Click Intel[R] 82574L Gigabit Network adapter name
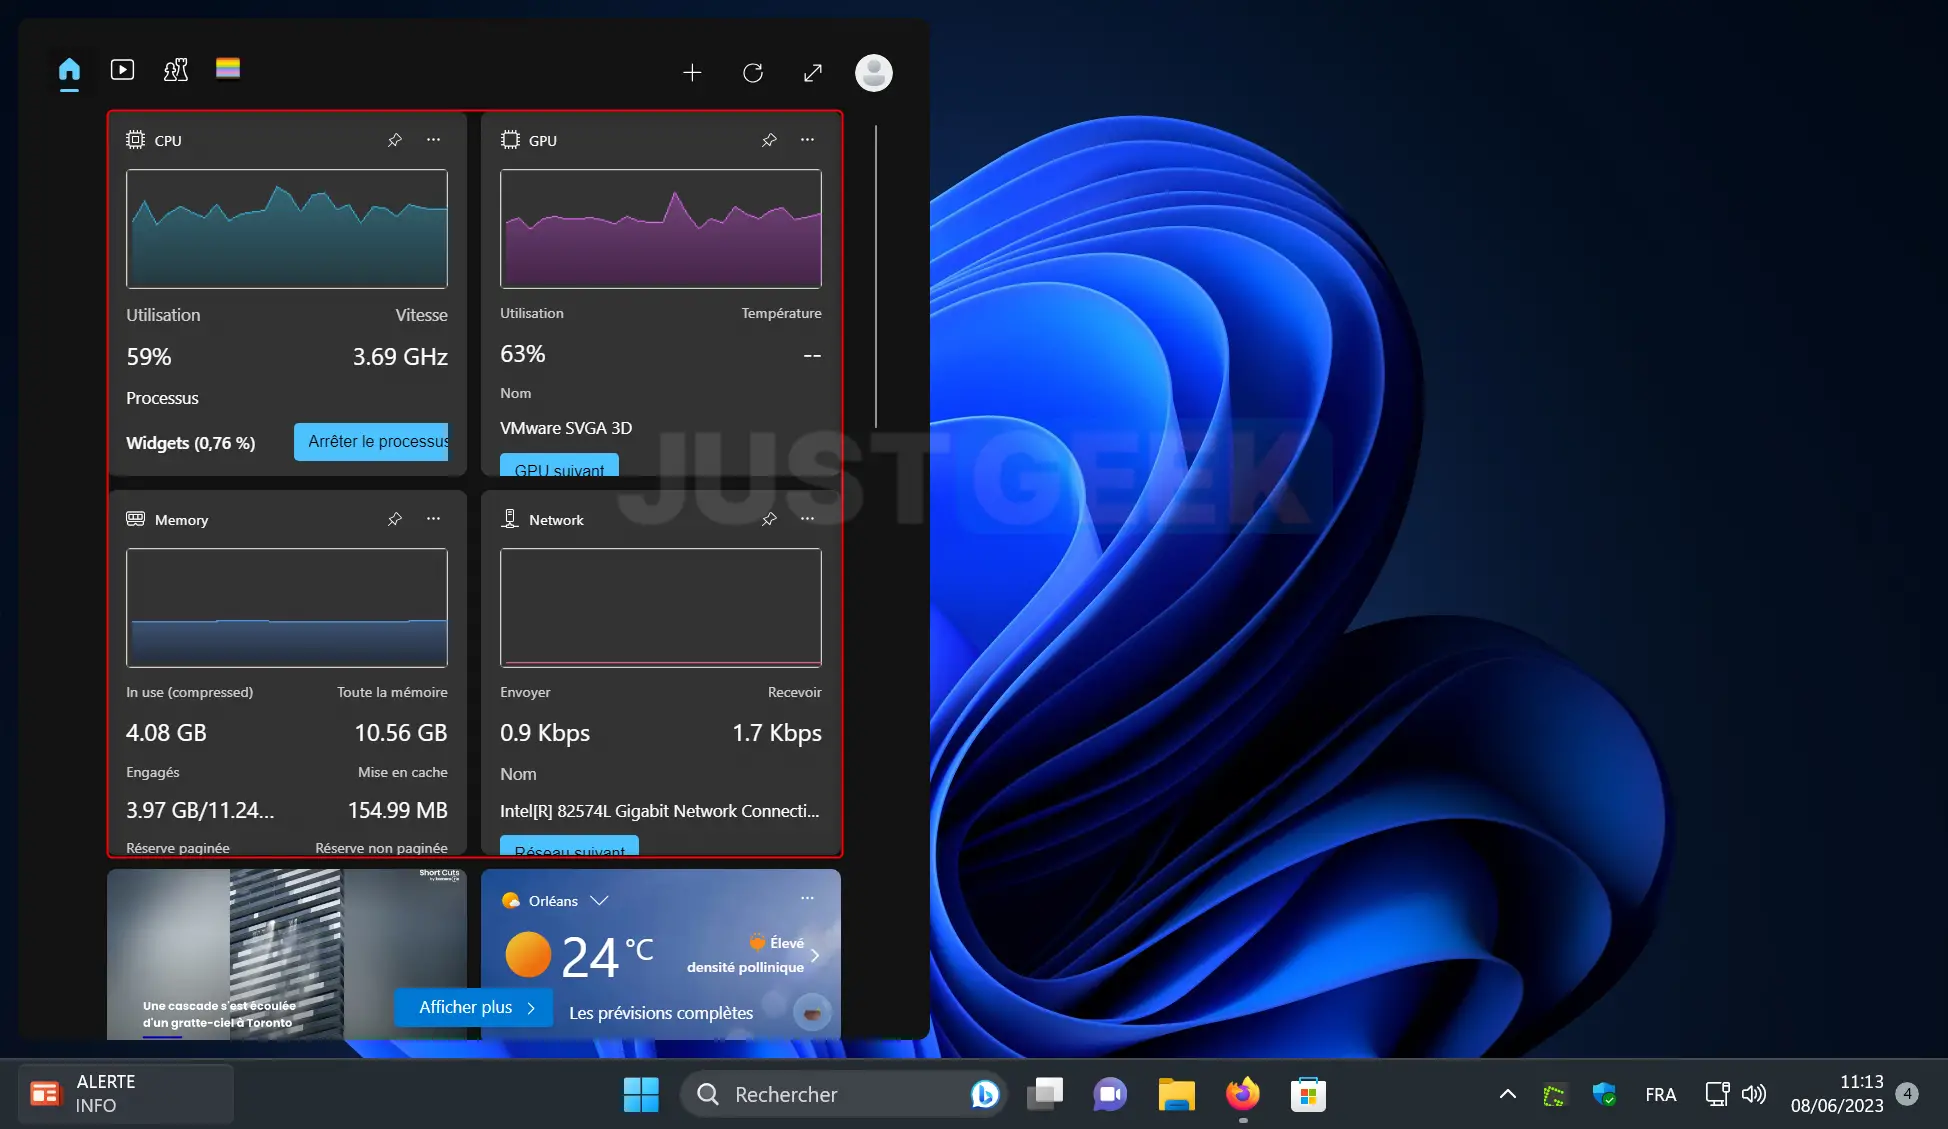 660,811
